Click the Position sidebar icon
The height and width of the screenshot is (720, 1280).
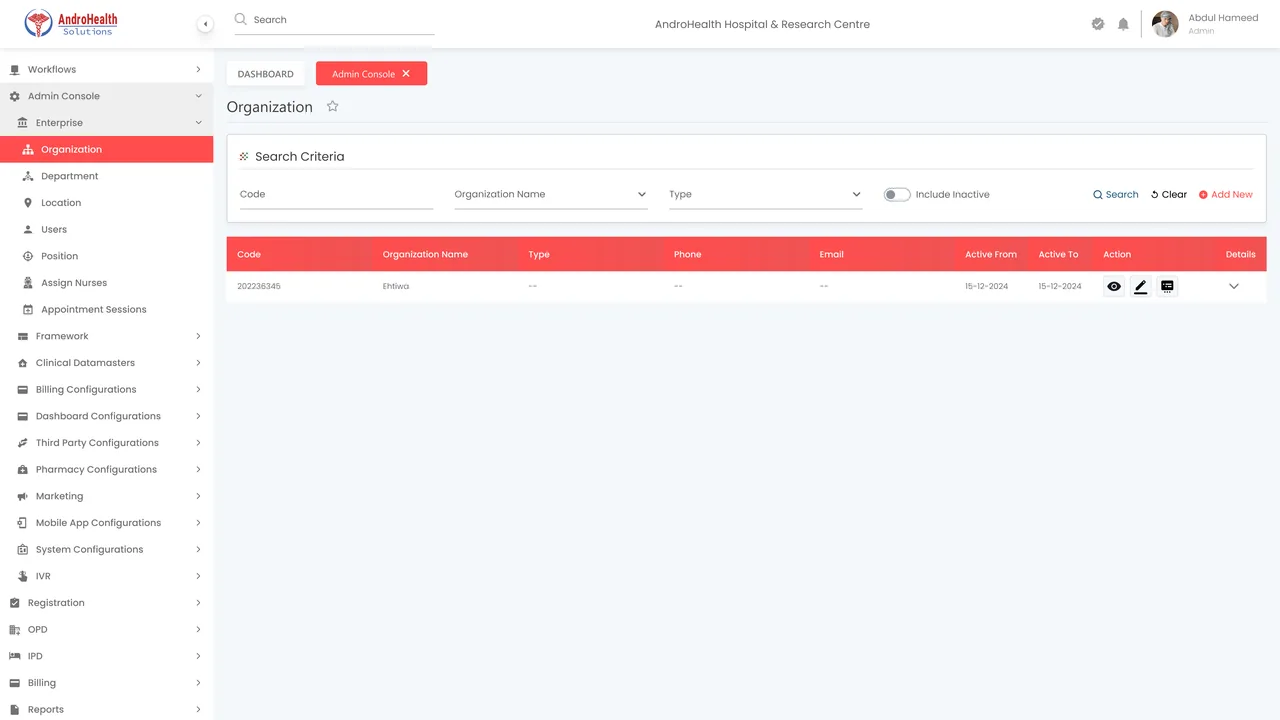[28, 256]
